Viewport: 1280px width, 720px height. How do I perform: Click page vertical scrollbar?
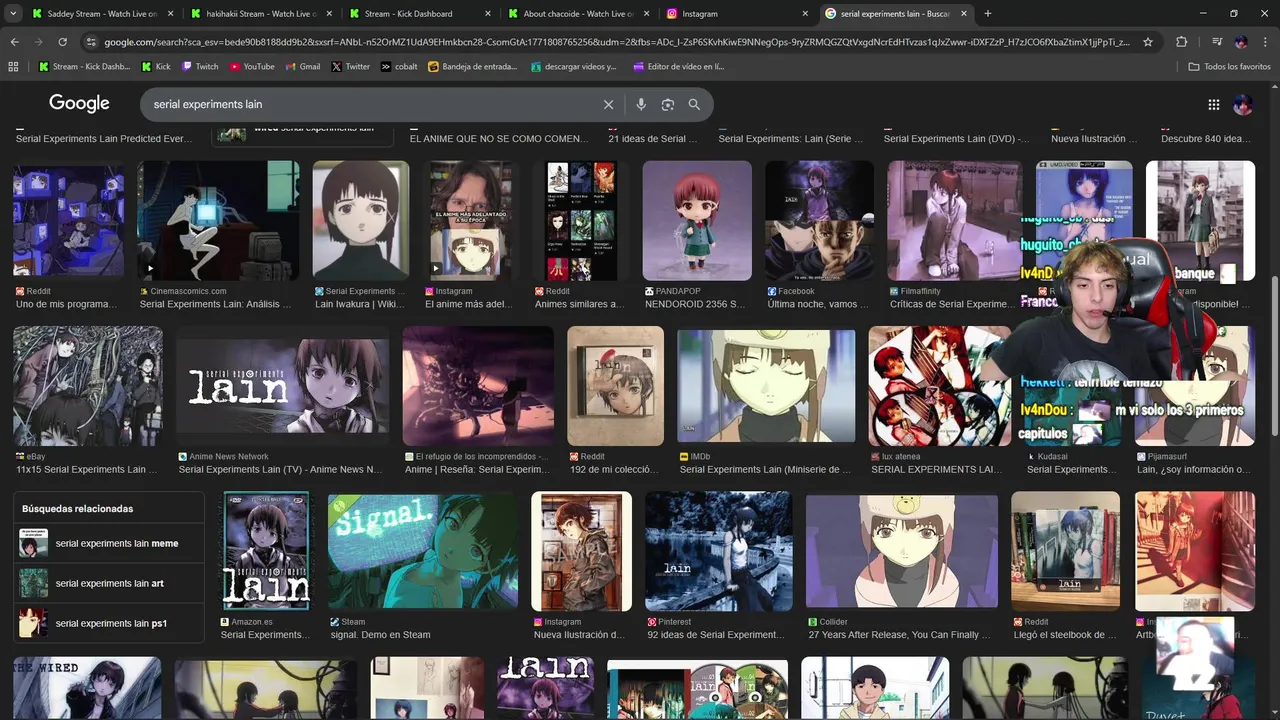[1273, 355]
